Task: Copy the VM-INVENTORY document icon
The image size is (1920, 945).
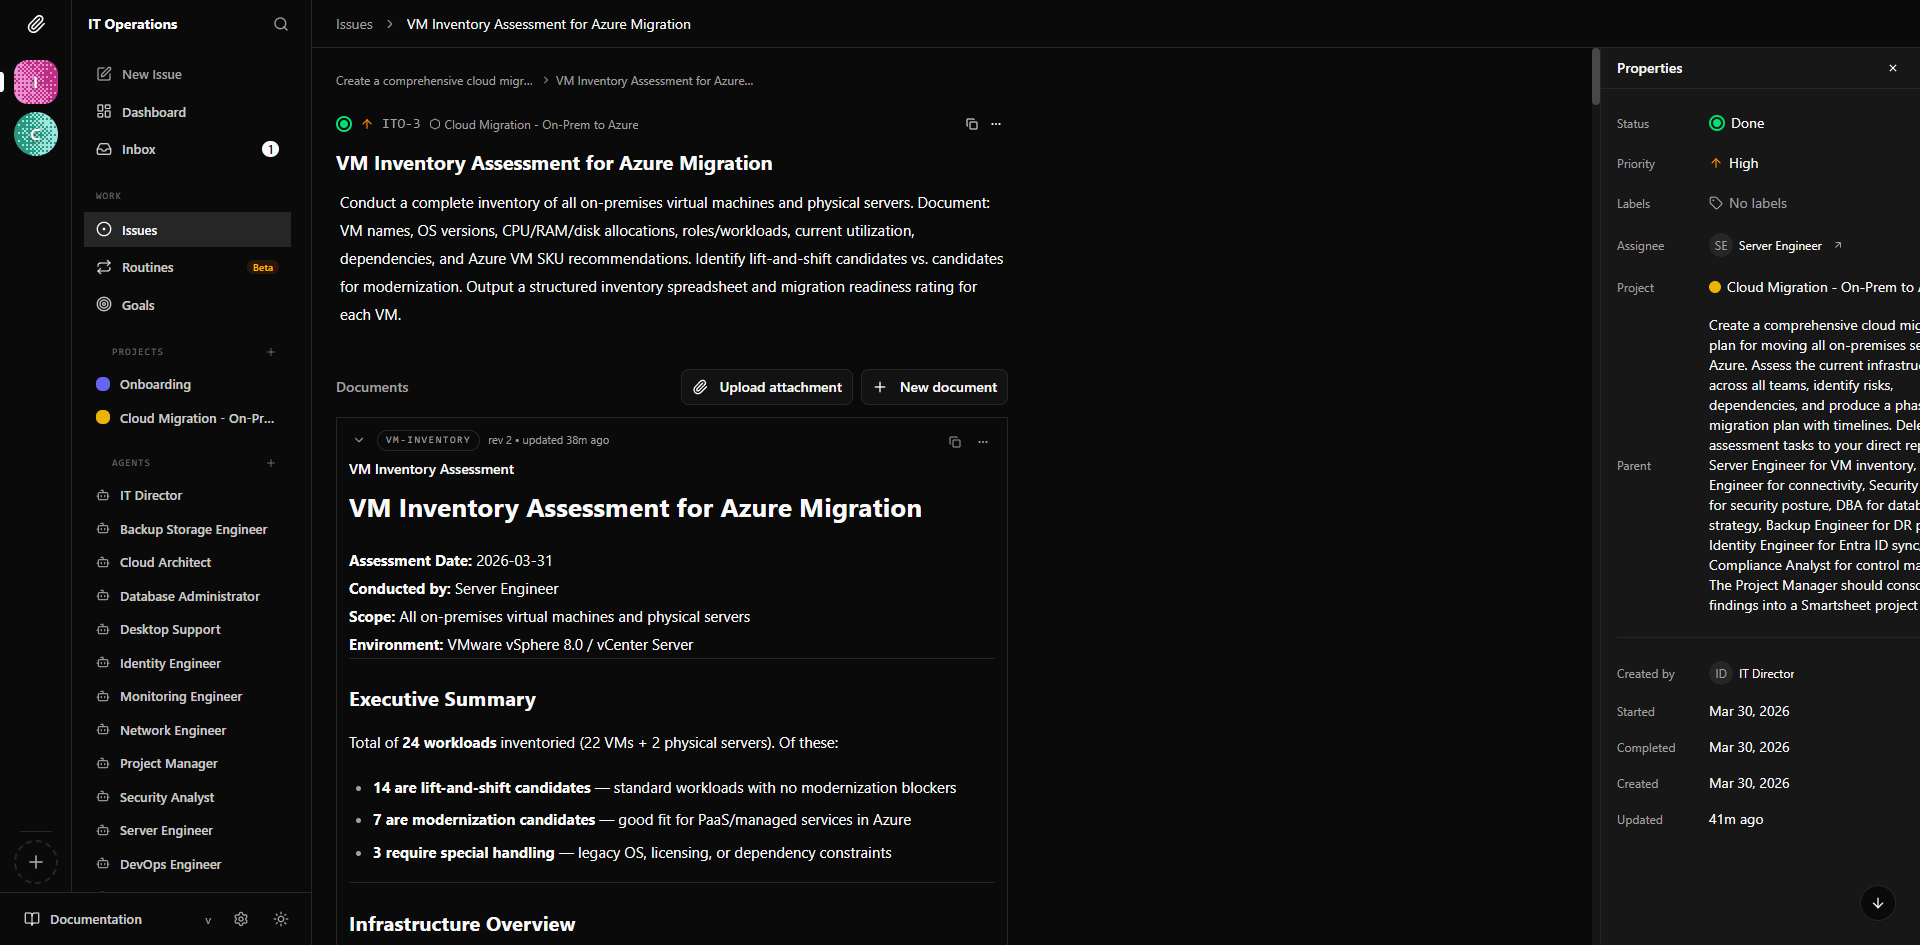Action: tap(954, 441)
